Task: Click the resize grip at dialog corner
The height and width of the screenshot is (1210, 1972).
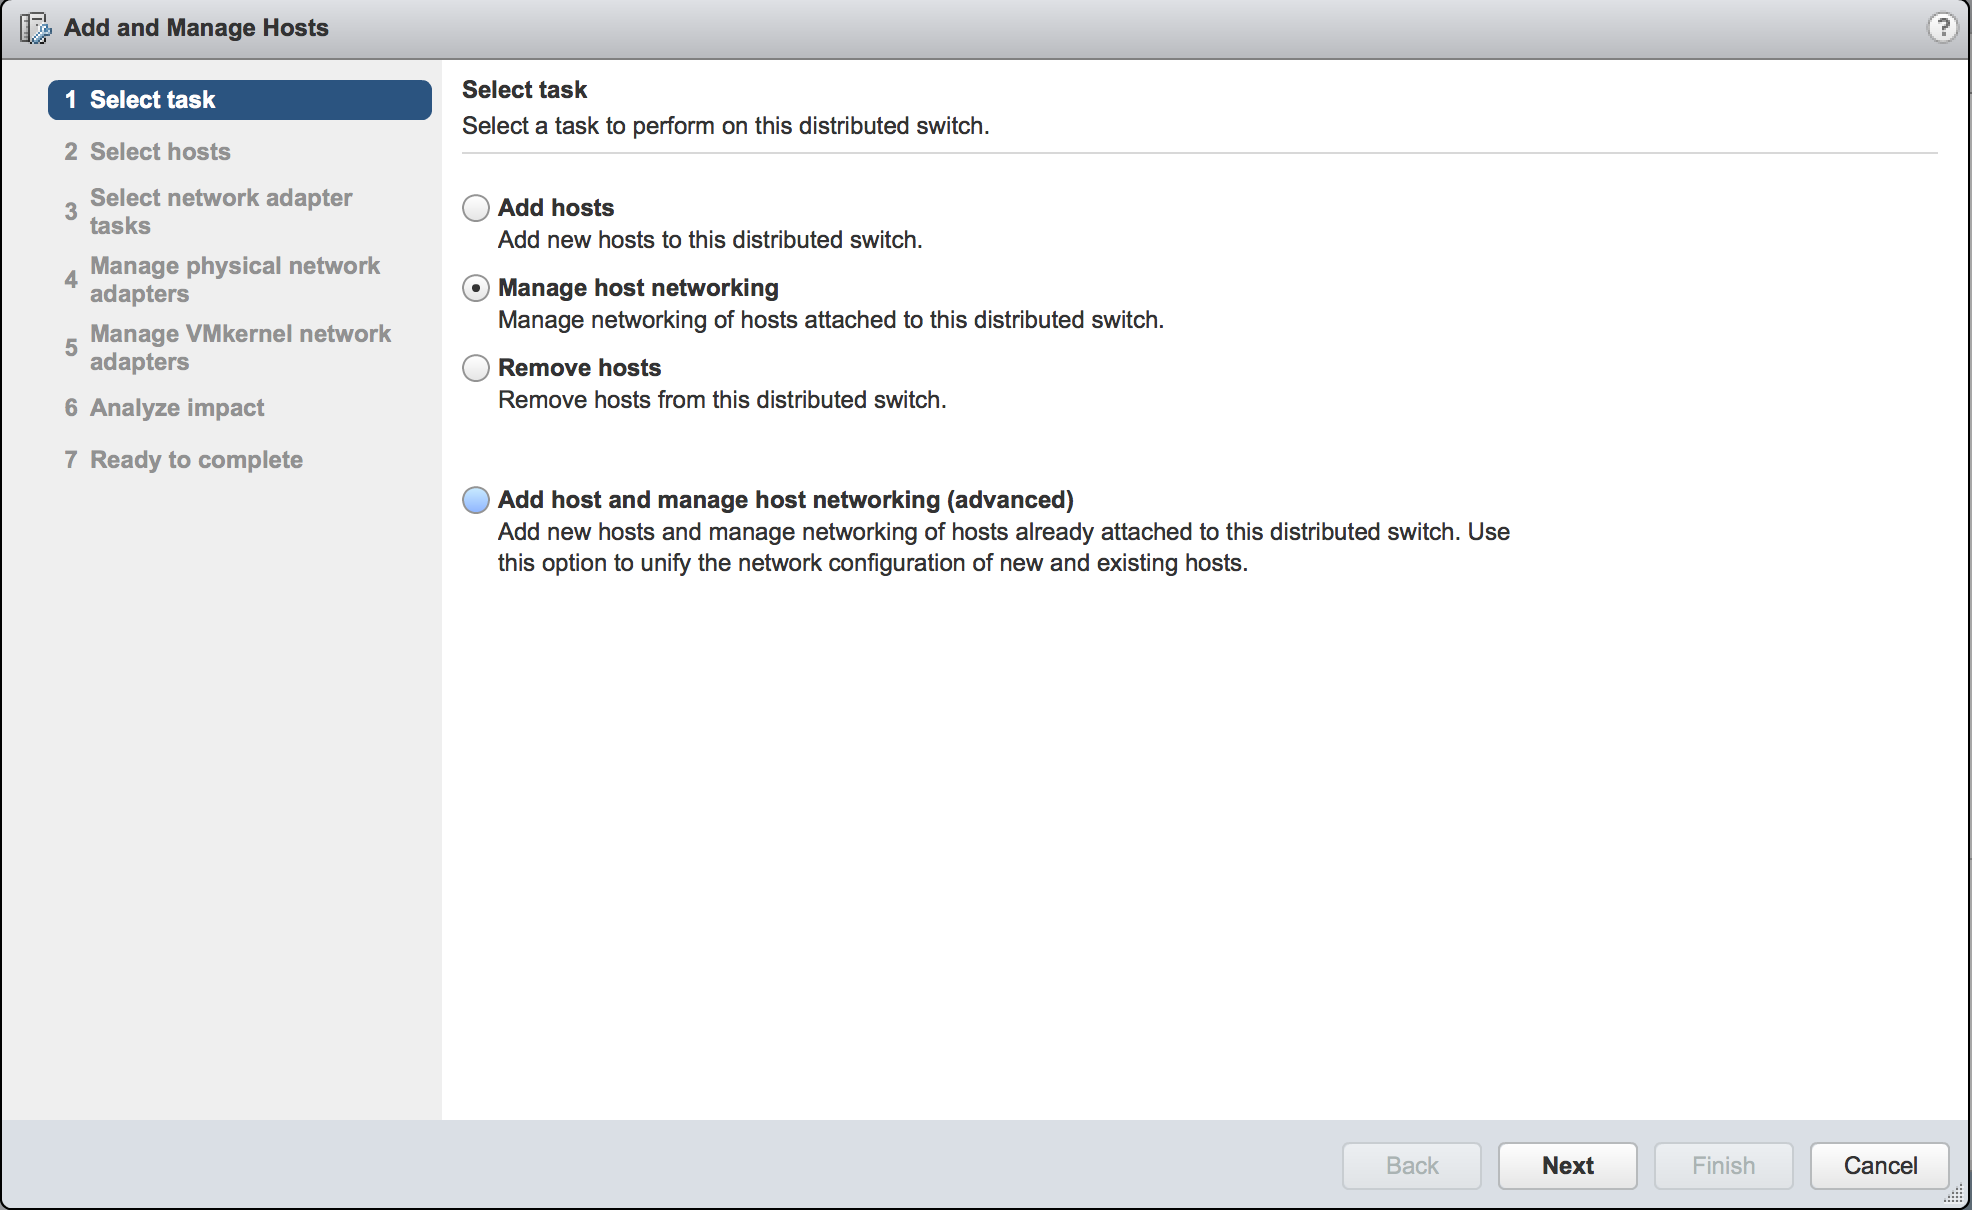Action: (1954, 1193)
